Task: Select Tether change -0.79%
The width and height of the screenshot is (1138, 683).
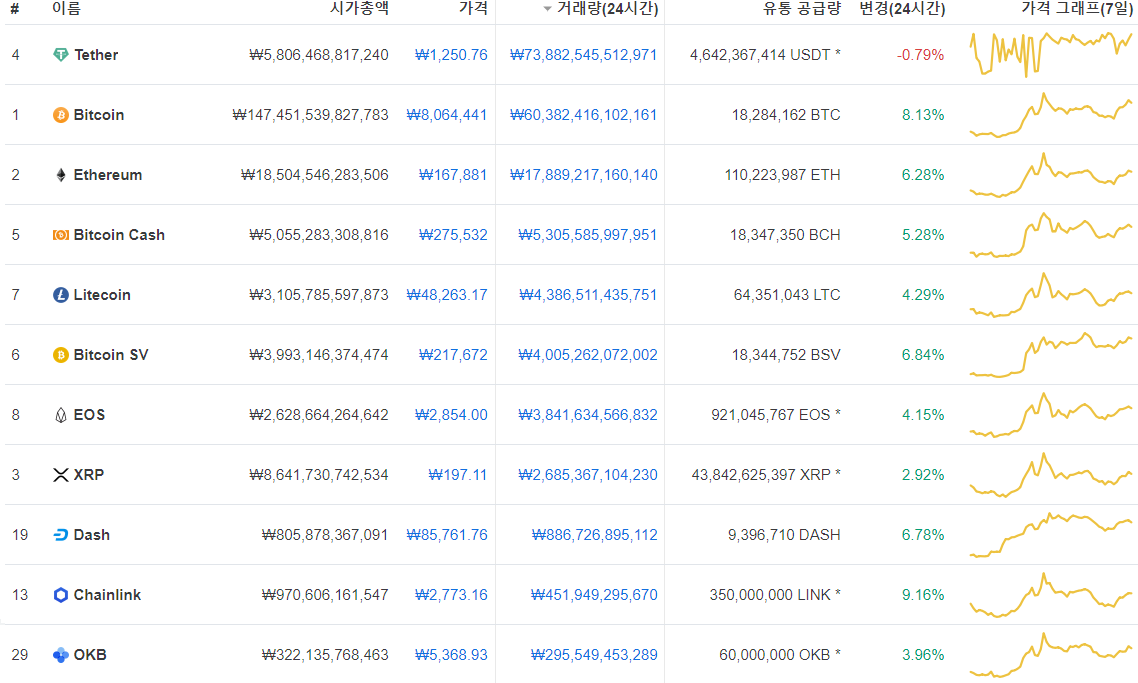Action: (x=920, y=54)
